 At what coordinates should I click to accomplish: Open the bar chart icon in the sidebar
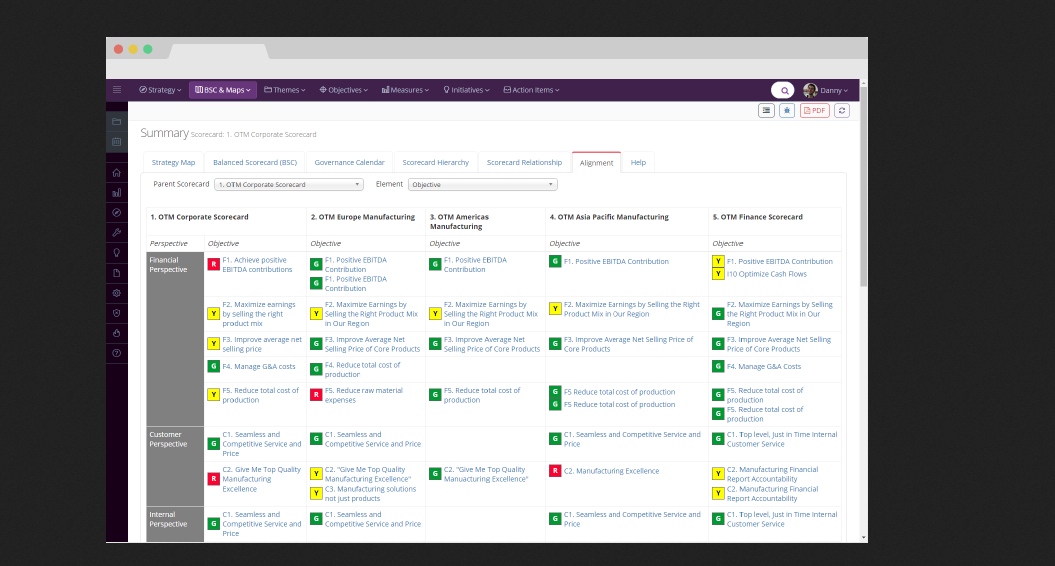[x=117, y=192]
